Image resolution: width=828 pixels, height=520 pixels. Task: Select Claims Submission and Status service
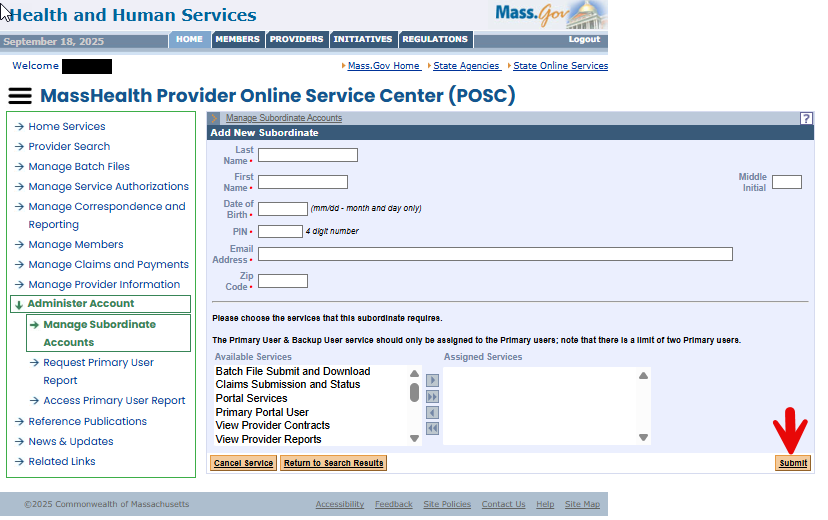pos(288,384)
